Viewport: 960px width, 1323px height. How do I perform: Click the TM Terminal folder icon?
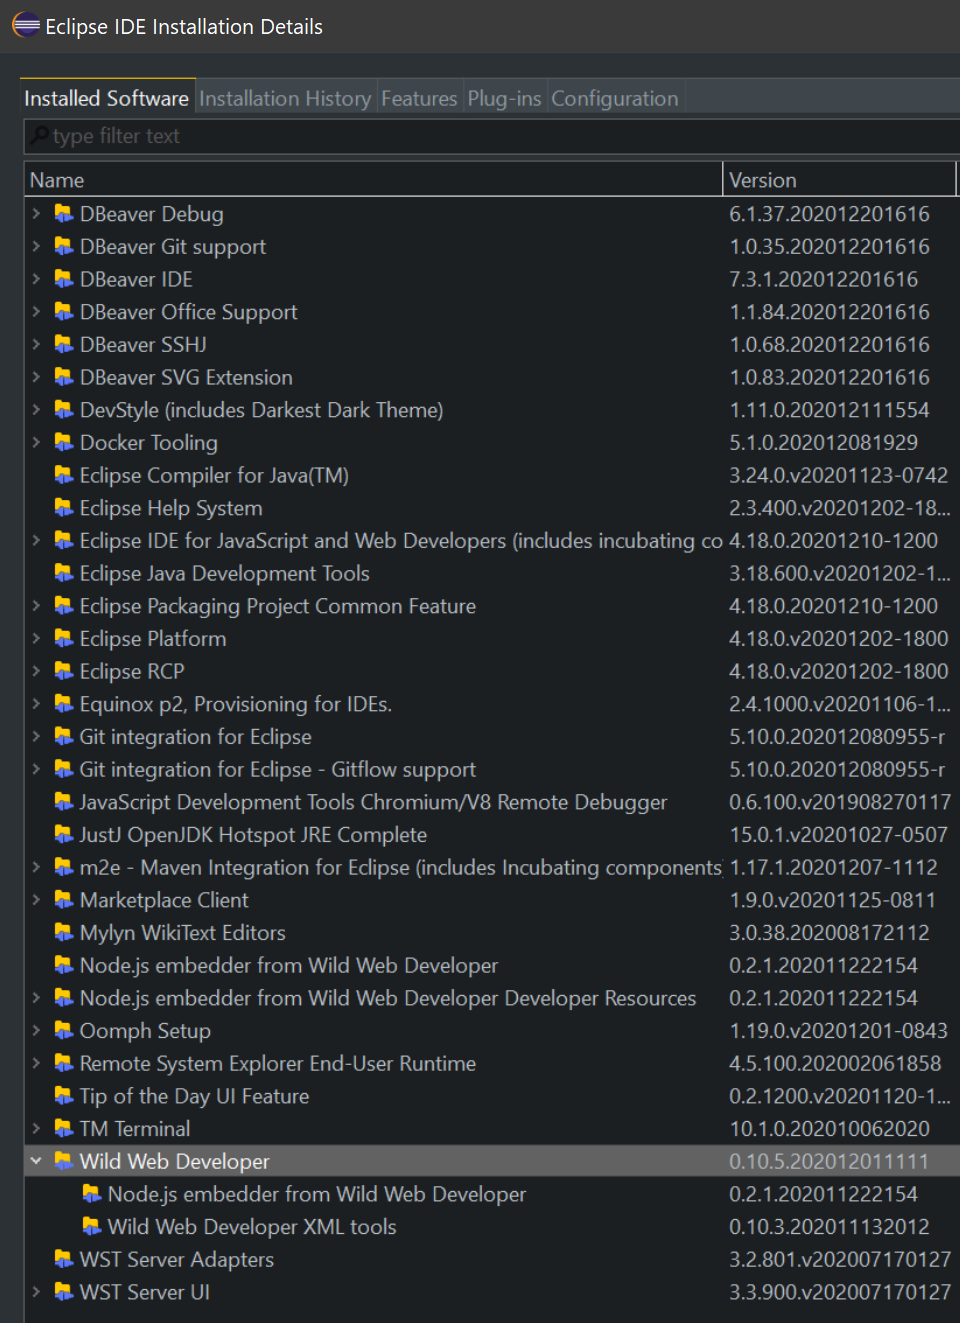click(63, 1128)
